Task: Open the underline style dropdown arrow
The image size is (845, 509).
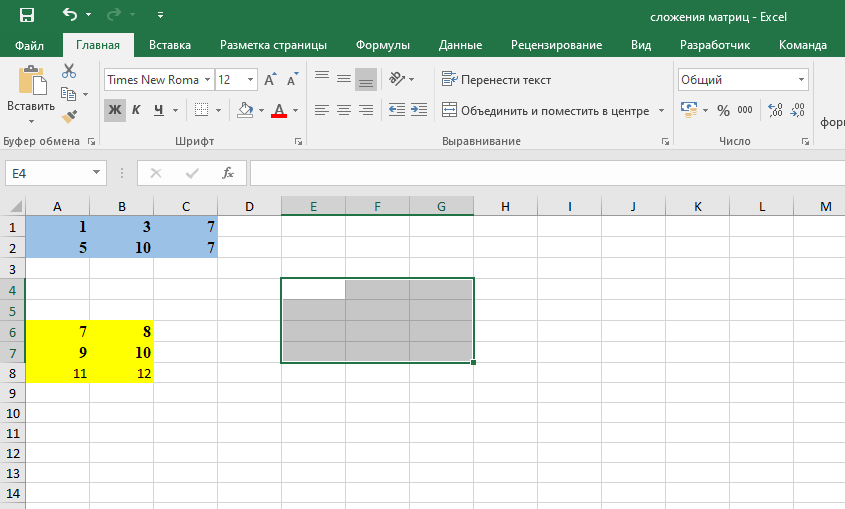Action: 175,110
